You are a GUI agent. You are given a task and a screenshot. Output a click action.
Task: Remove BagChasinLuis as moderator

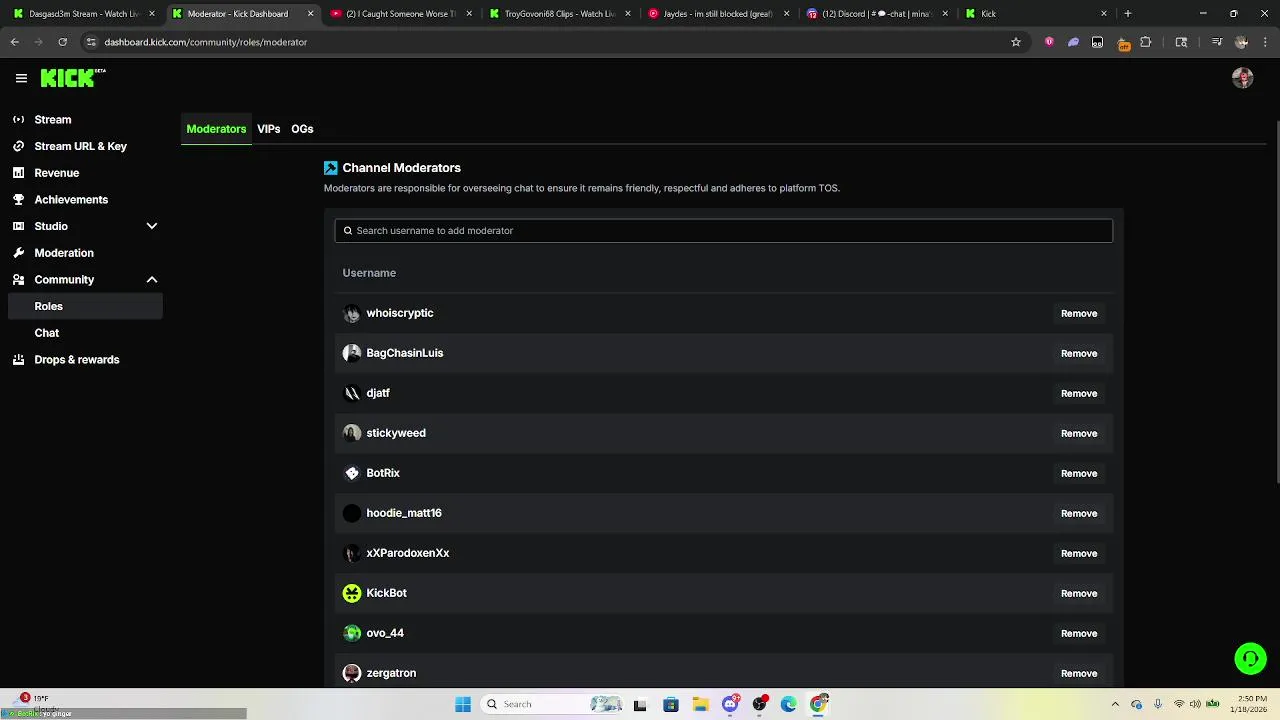click(1079, 353)
